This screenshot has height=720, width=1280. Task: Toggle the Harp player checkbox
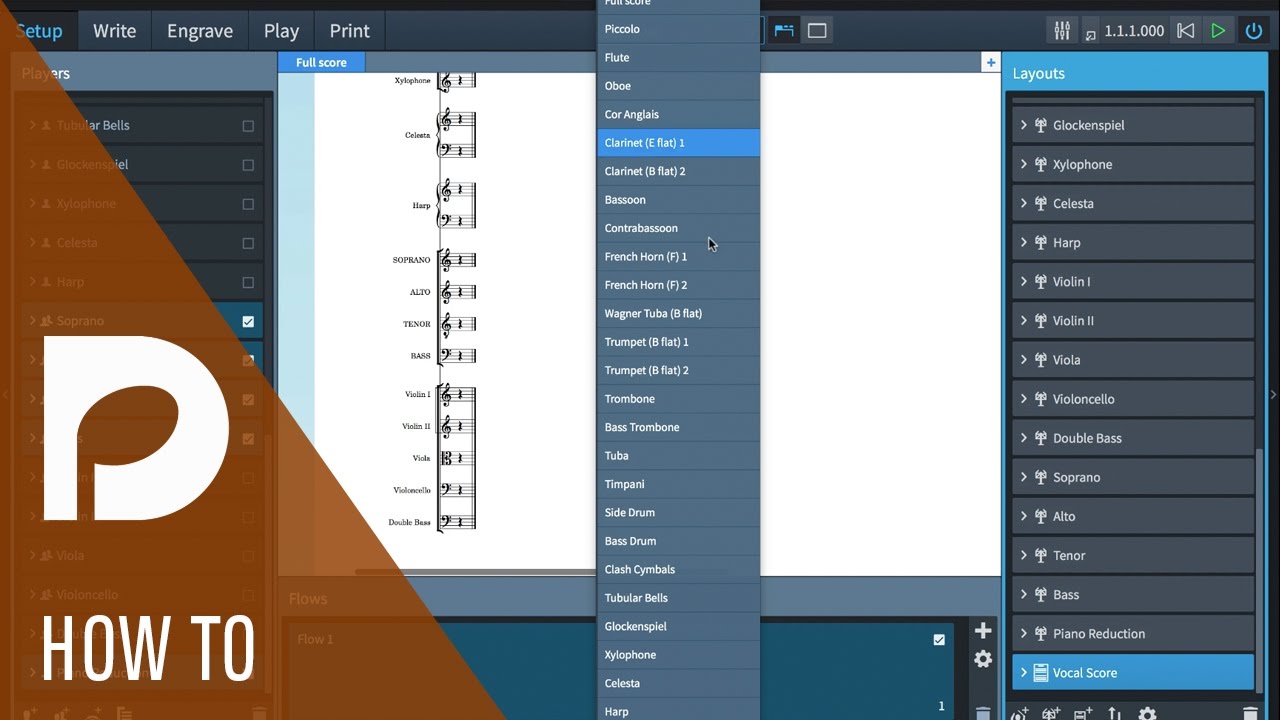tap(248, 282)
